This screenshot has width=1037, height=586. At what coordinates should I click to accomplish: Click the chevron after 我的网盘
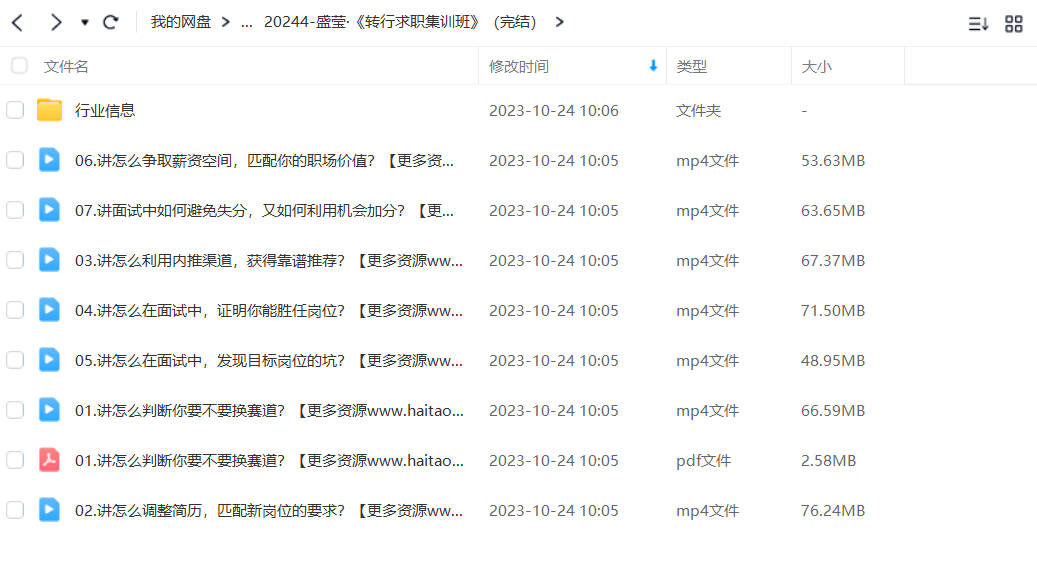tap(226, 22)
